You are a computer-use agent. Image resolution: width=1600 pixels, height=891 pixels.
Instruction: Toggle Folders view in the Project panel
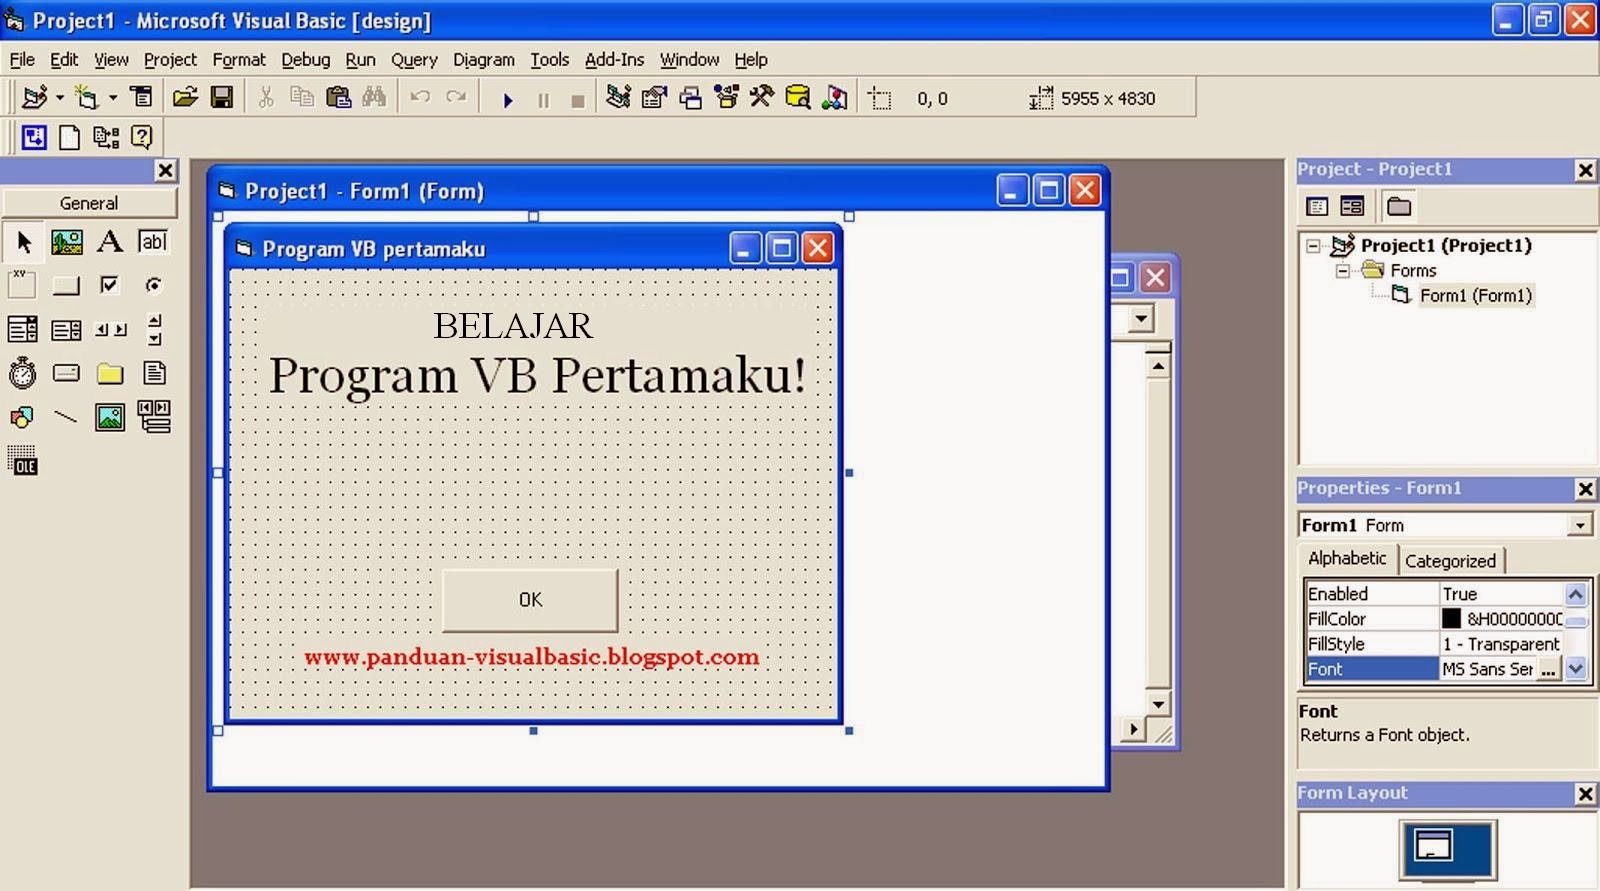tap(1399, 206)
